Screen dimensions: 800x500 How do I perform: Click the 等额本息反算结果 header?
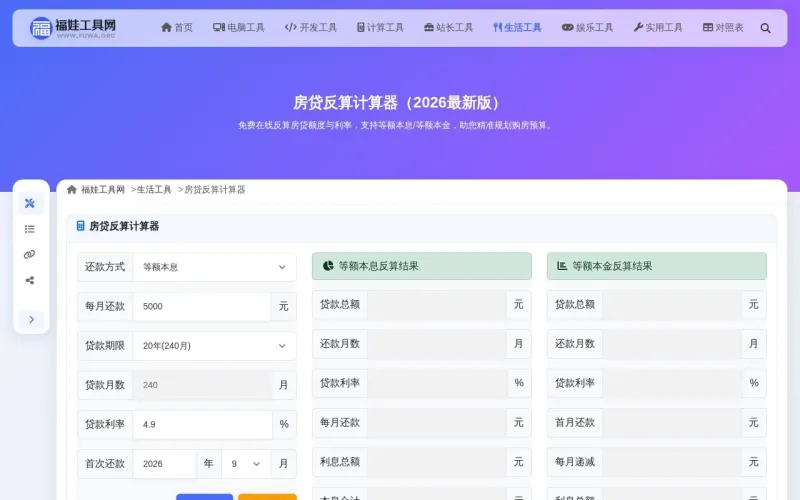421,266
